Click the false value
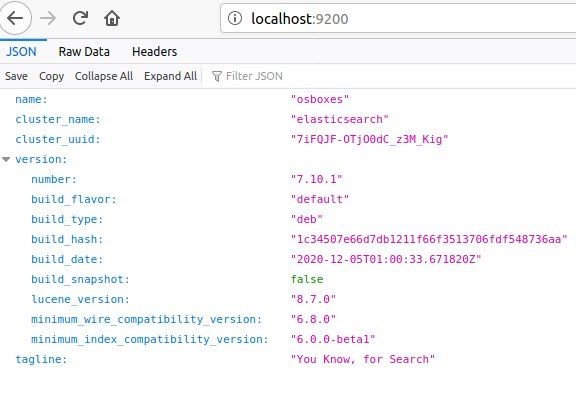576x399 pixels. click(x=307, y=279)
